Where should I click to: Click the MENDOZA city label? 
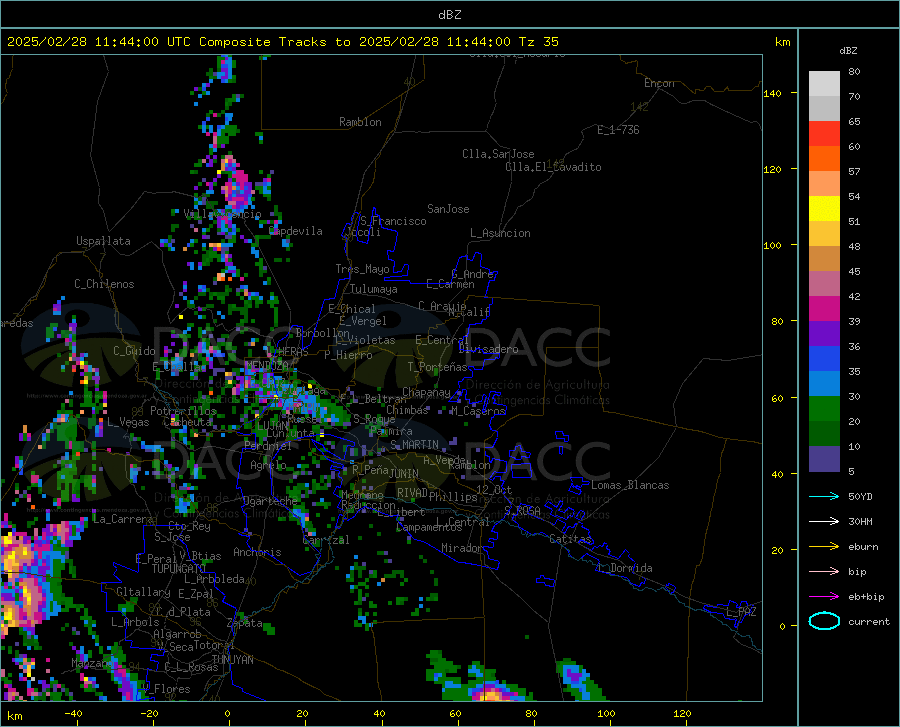tap(267, 365)
